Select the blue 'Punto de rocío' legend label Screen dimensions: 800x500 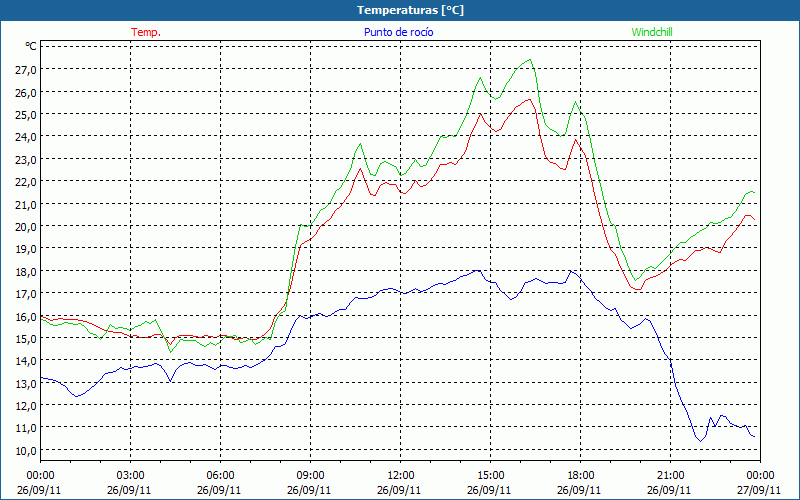click(398, 32)
